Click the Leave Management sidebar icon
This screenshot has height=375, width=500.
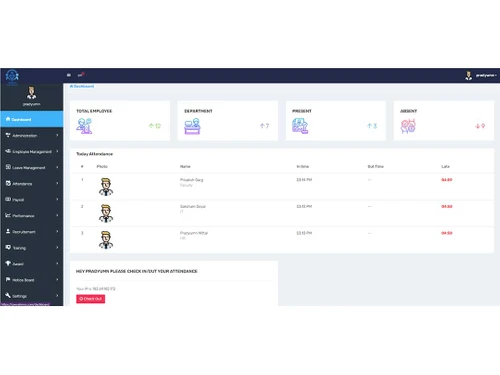8,167
